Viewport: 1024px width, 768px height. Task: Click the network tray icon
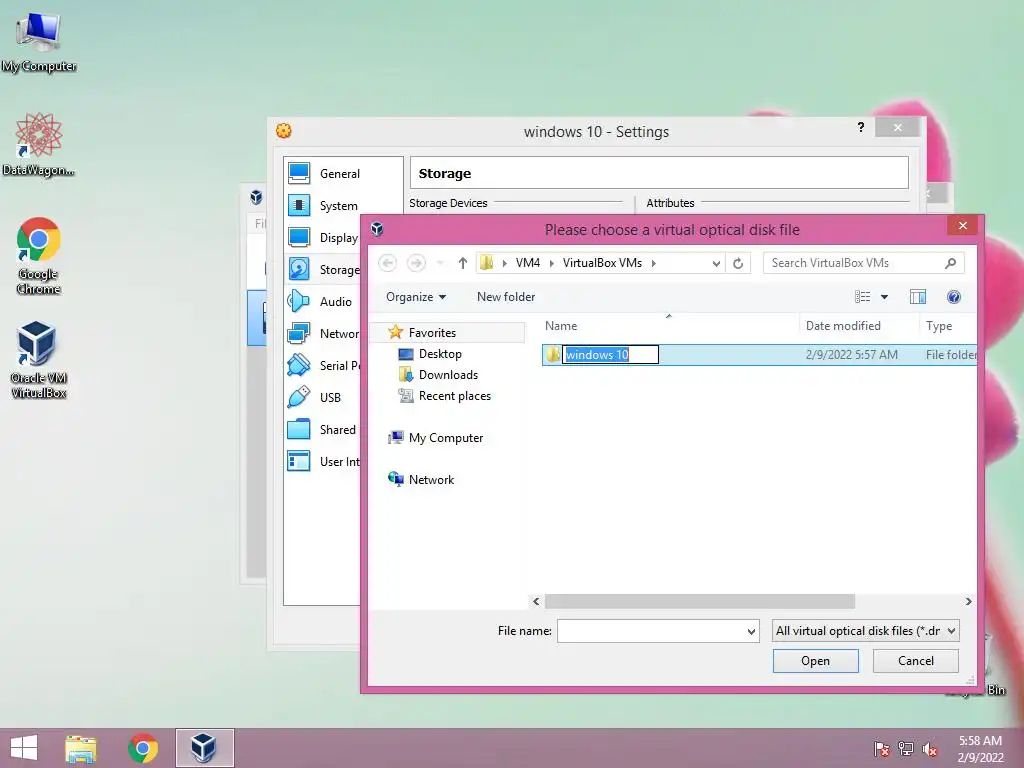[x=906, y=749]
